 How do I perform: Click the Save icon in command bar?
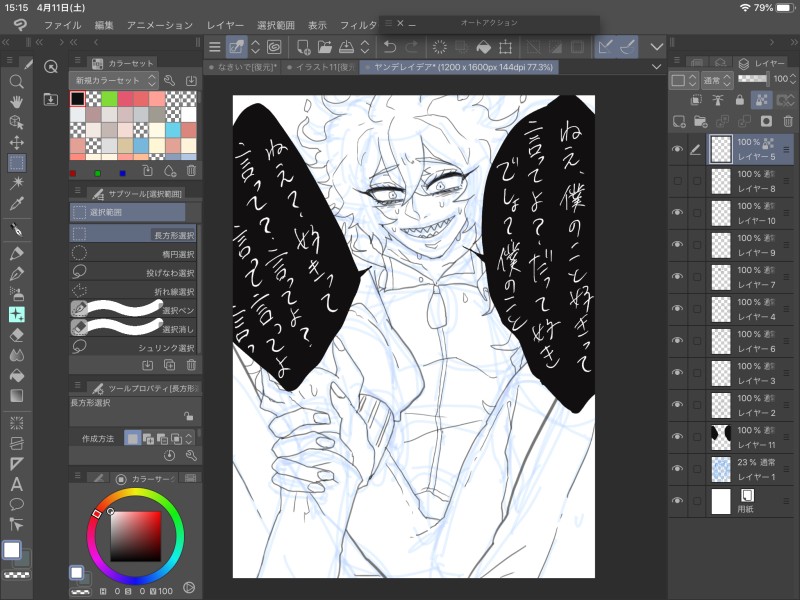tap(346, 47)
